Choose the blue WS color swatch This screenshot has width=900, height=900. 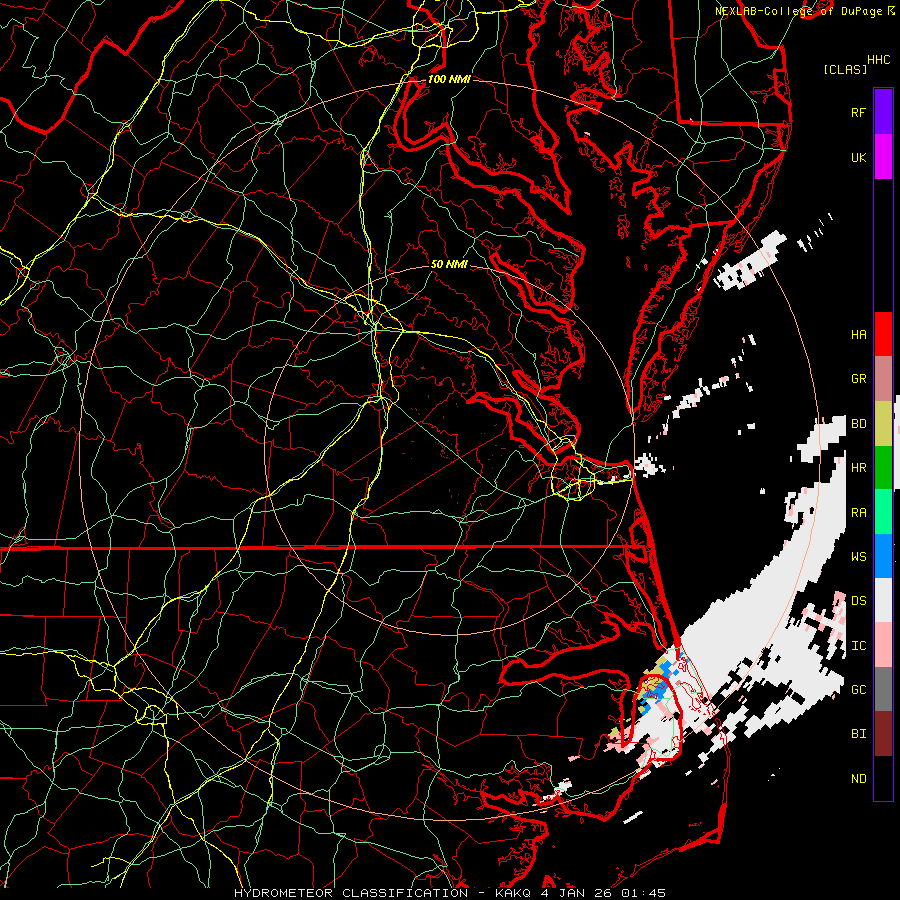click(x=883, y=556)
